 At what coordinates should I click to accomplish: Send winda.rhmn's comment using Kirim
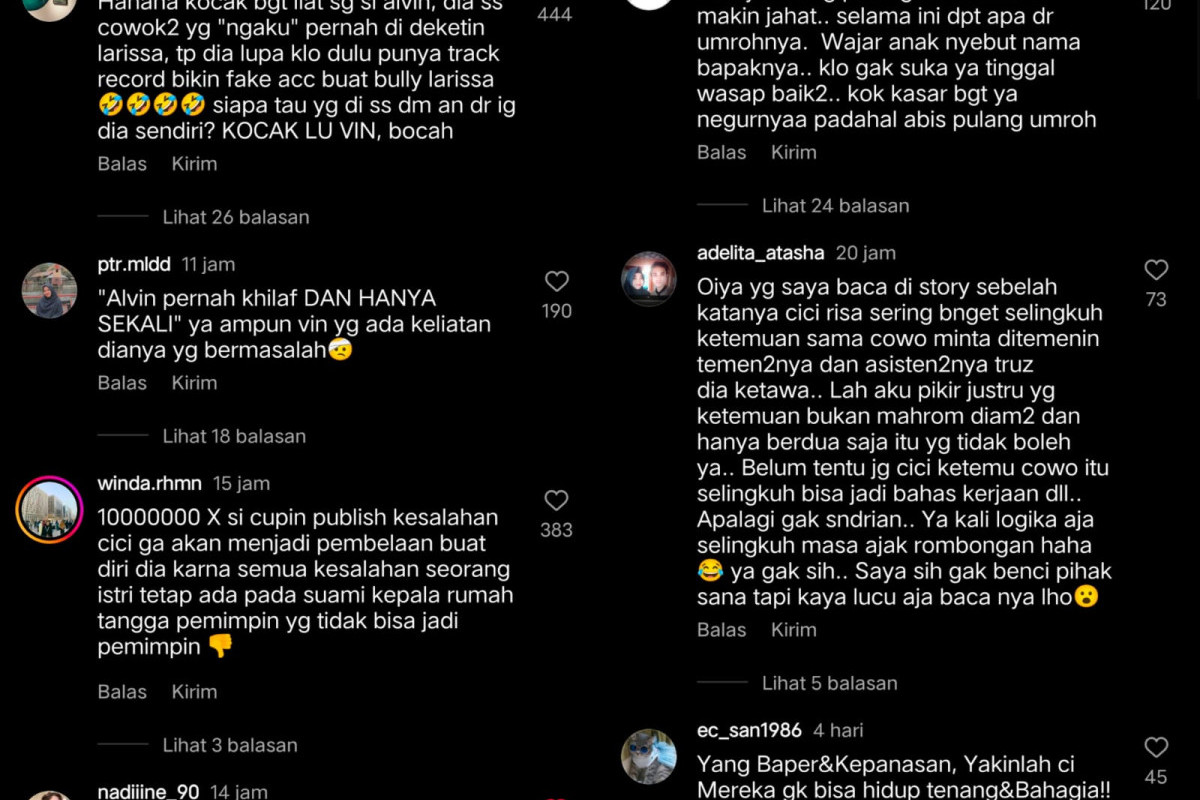pos(194,692)
